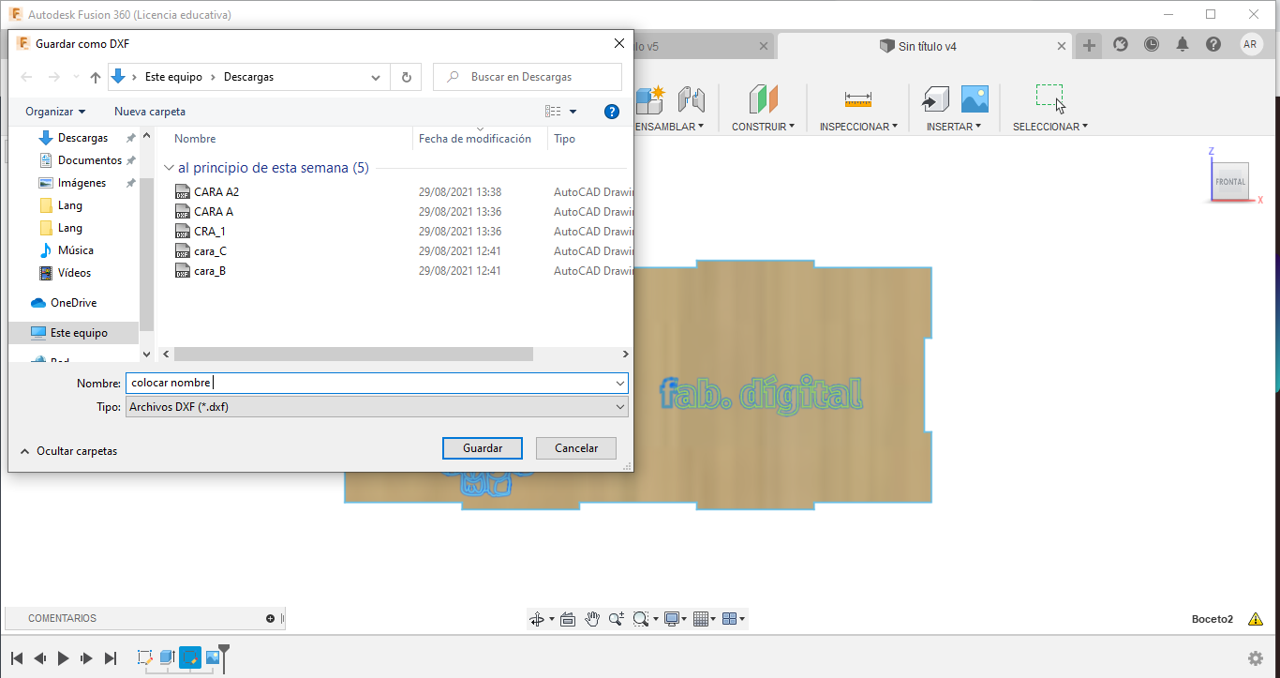The height and width of the screenshot is (678, 1280).
Task: Switch to the Sin título v4 tab
Action: click(x=926, y=46)
